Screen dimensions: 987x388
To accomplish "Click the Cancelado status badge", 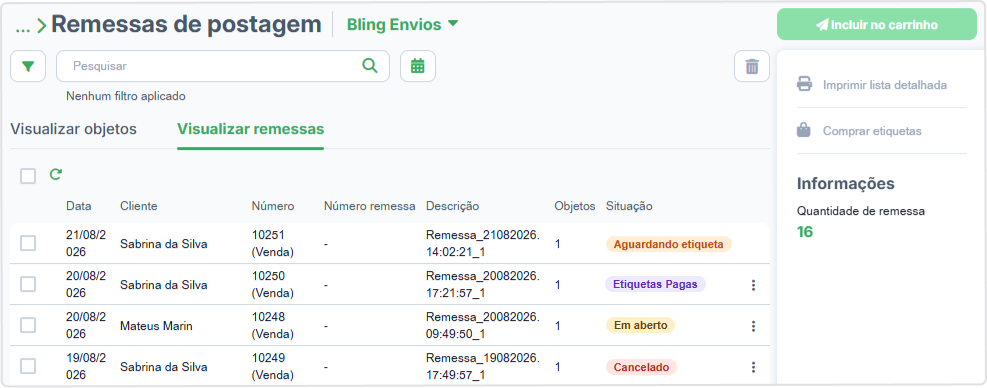I will [641, 367].
